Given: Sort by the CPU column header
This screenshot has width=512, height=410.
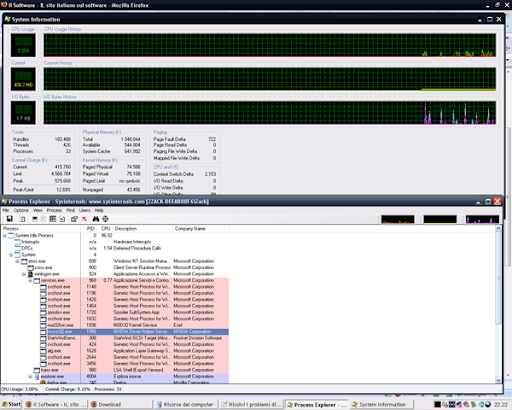Looking at the screenshot, I should (105, 229).
